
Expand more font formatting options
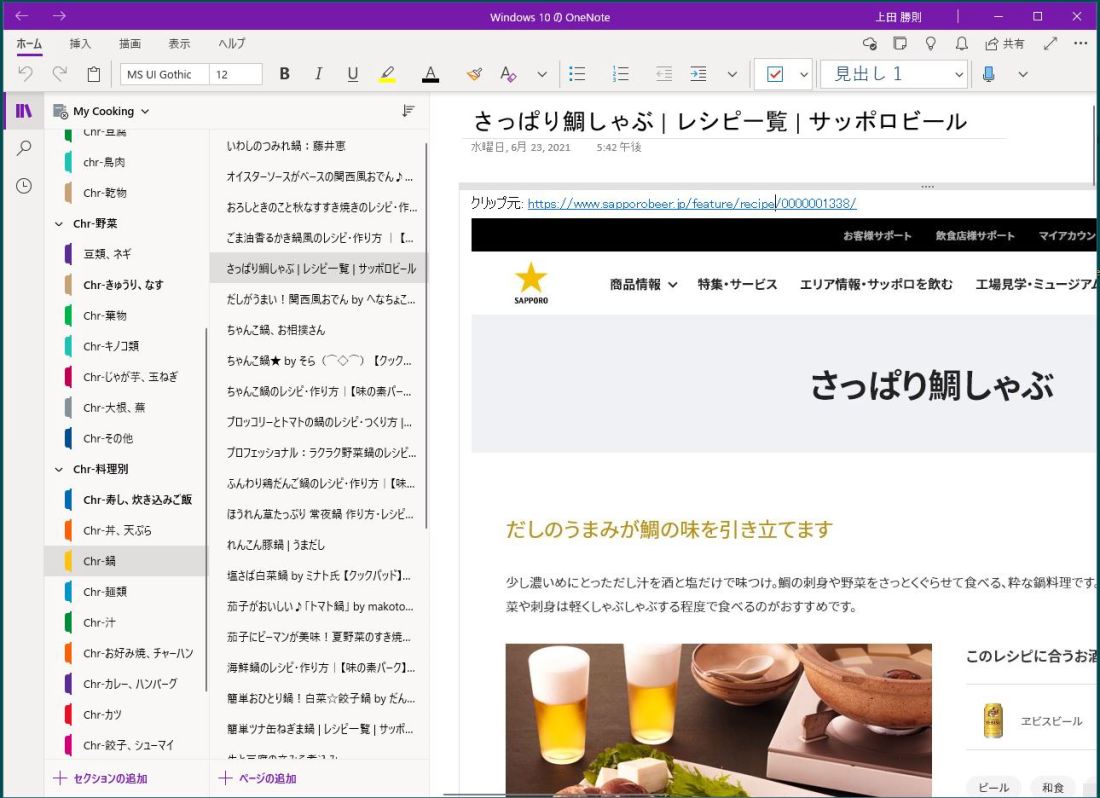point(542,74)
